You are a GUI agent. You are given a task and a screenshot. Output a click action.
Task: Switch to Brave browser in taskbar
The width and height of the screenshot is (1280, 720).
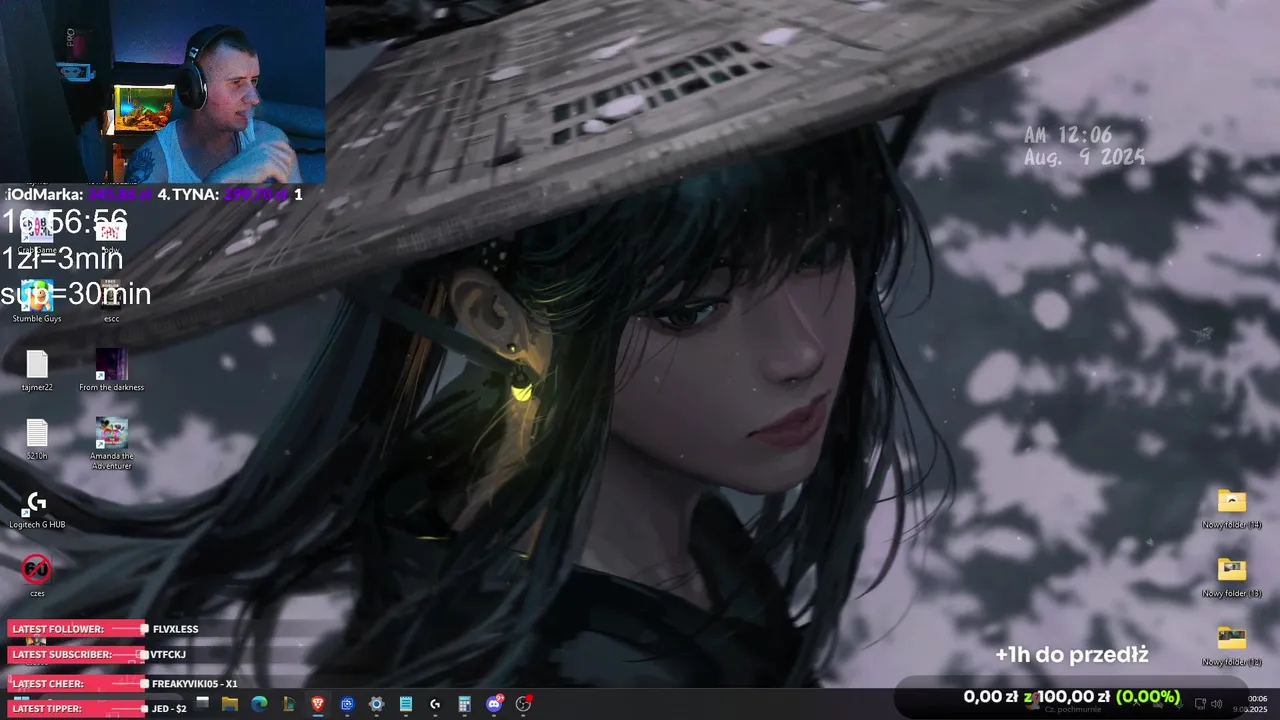tap(318, 704)
